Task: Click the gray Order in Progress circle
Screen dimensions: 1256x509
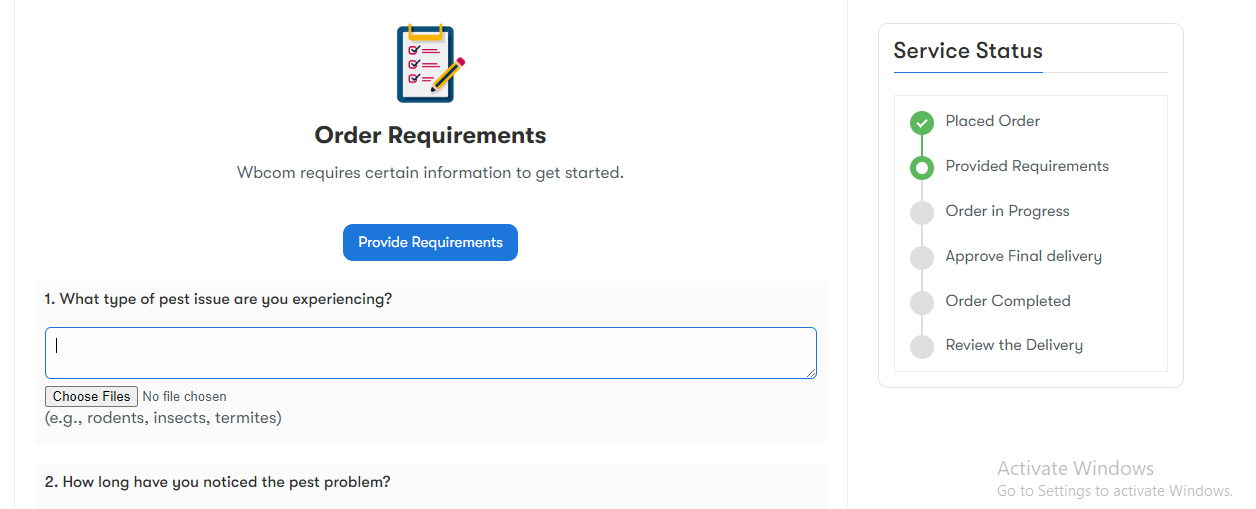Action: coord(921,213)
